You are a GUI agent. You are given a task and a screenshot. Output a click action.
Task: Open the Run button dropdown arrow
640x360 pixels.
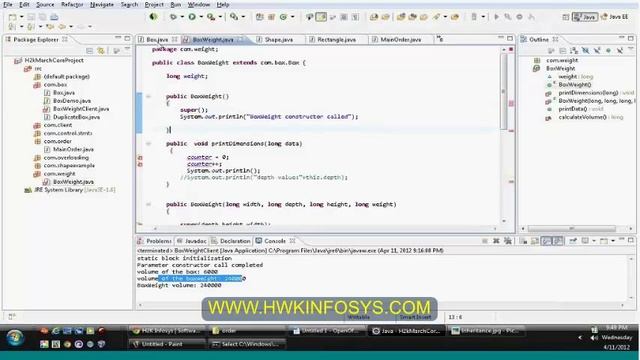pyautogui.click(x=201, y=17)
